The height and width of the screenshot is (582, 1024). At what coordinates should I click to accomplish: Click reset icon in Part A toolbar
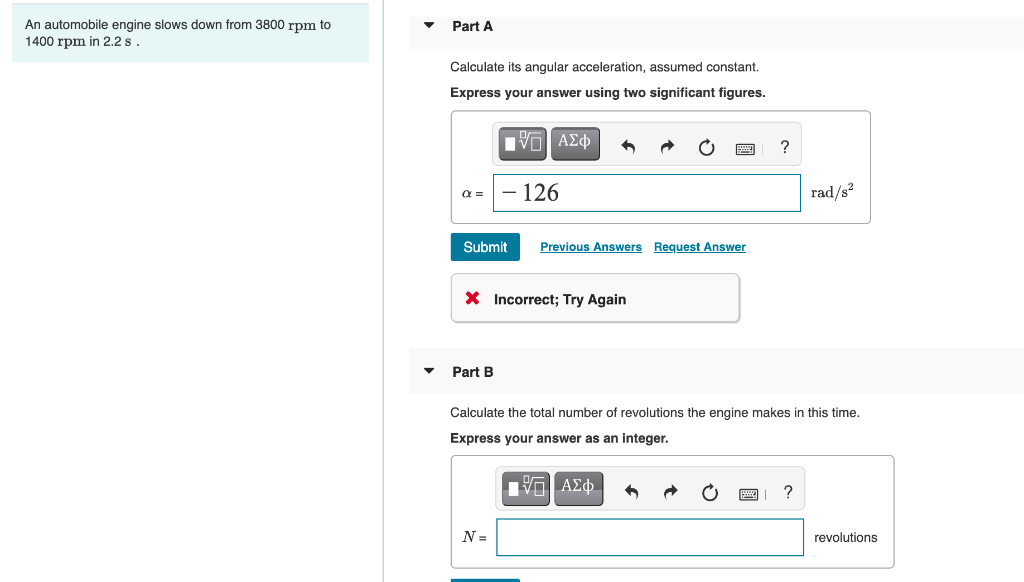[707, 147]
